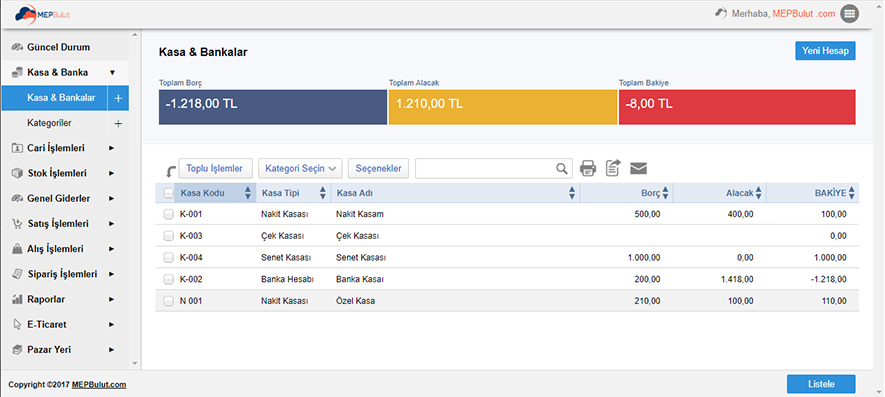Sort by Borç column arrows

point(665,193)
